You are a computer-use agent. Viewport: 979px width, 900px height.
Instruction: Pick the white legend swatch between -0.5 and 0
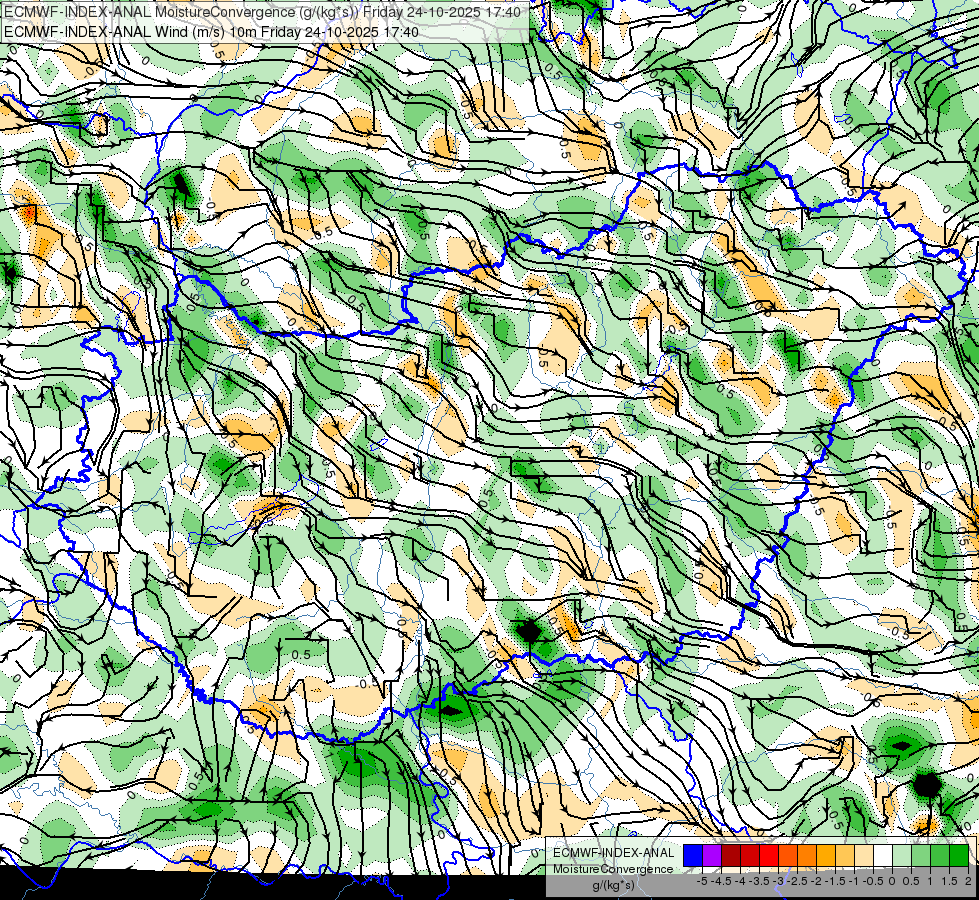(x=883, y=856)
